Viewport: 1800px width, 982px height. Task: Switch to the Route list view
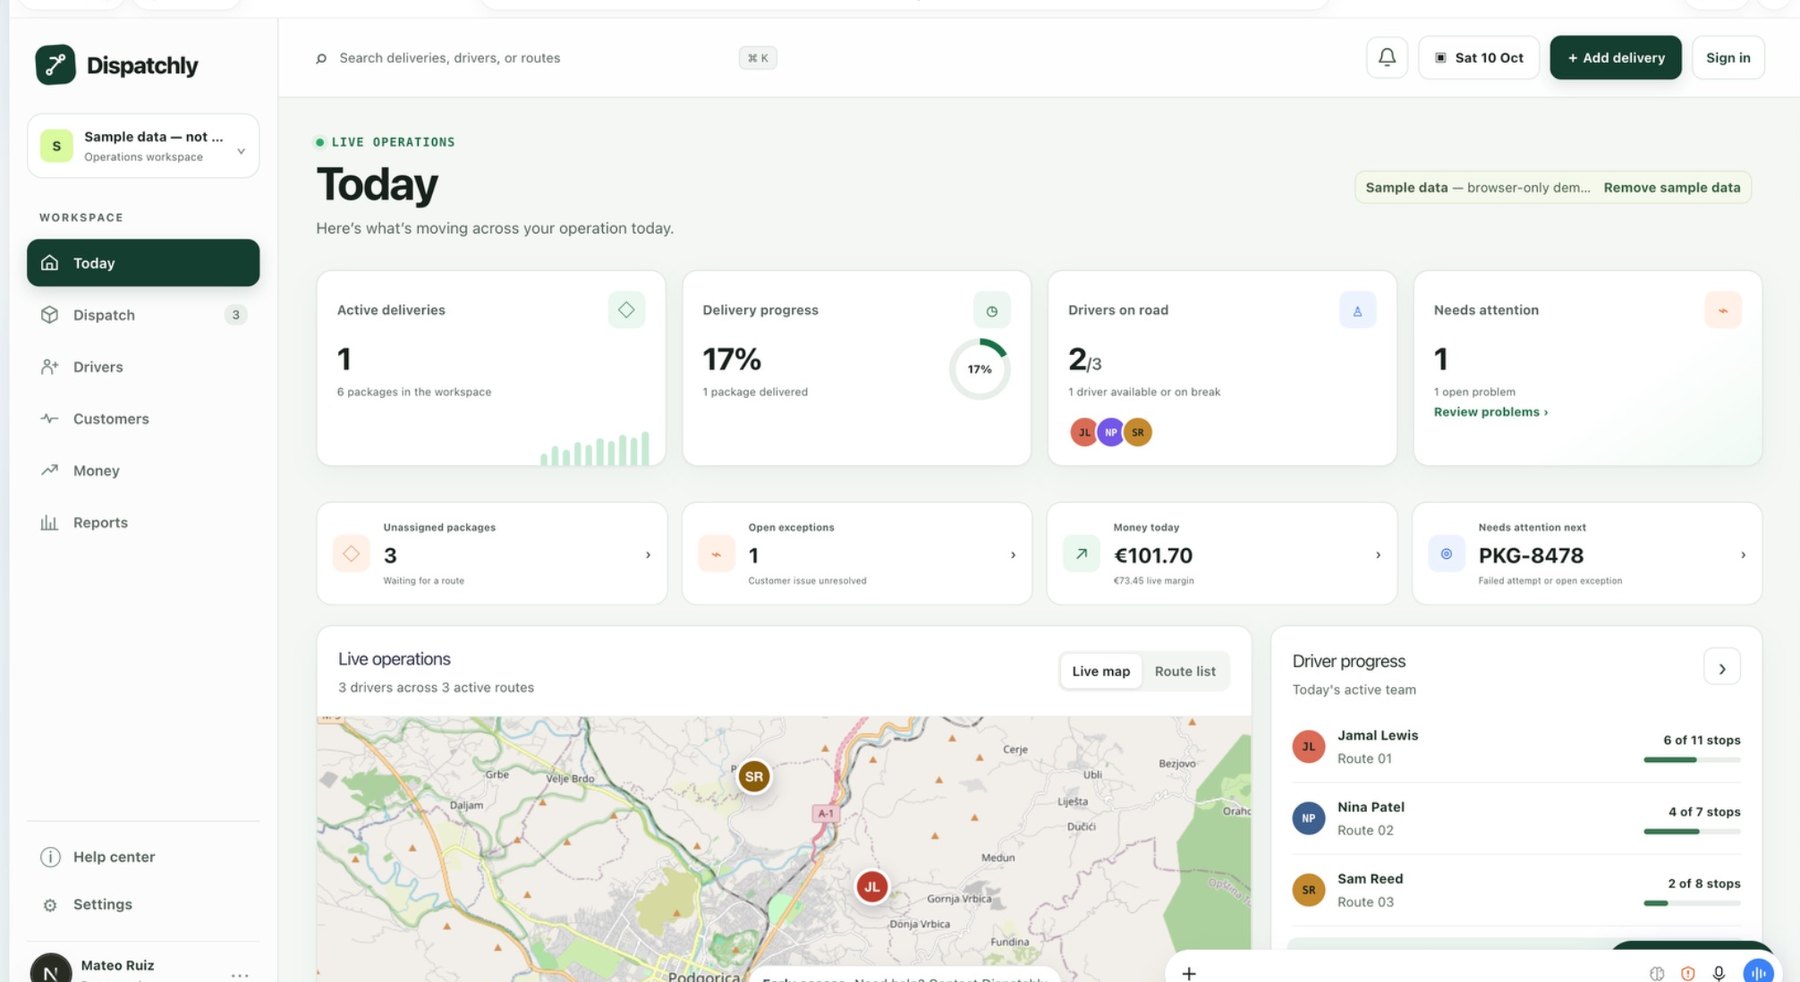click(1185, 672)
